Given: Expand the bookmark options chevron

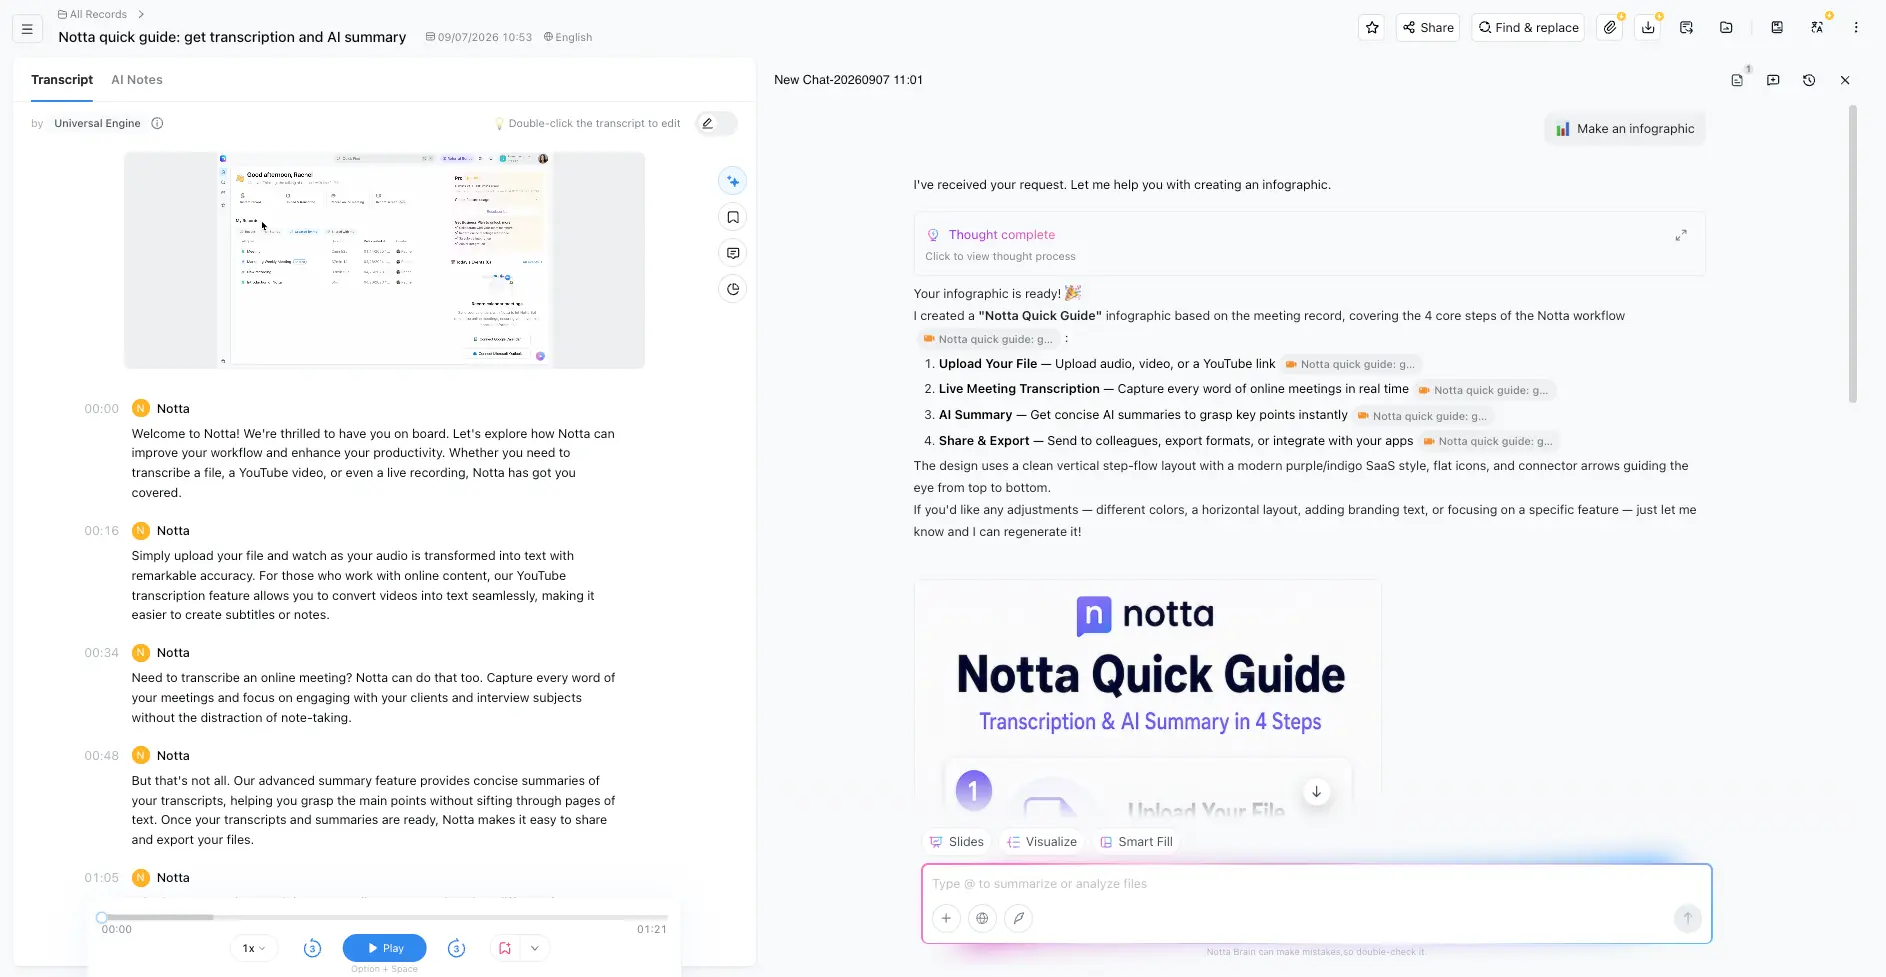Looking at the screenshot, I should coord(535,948).
